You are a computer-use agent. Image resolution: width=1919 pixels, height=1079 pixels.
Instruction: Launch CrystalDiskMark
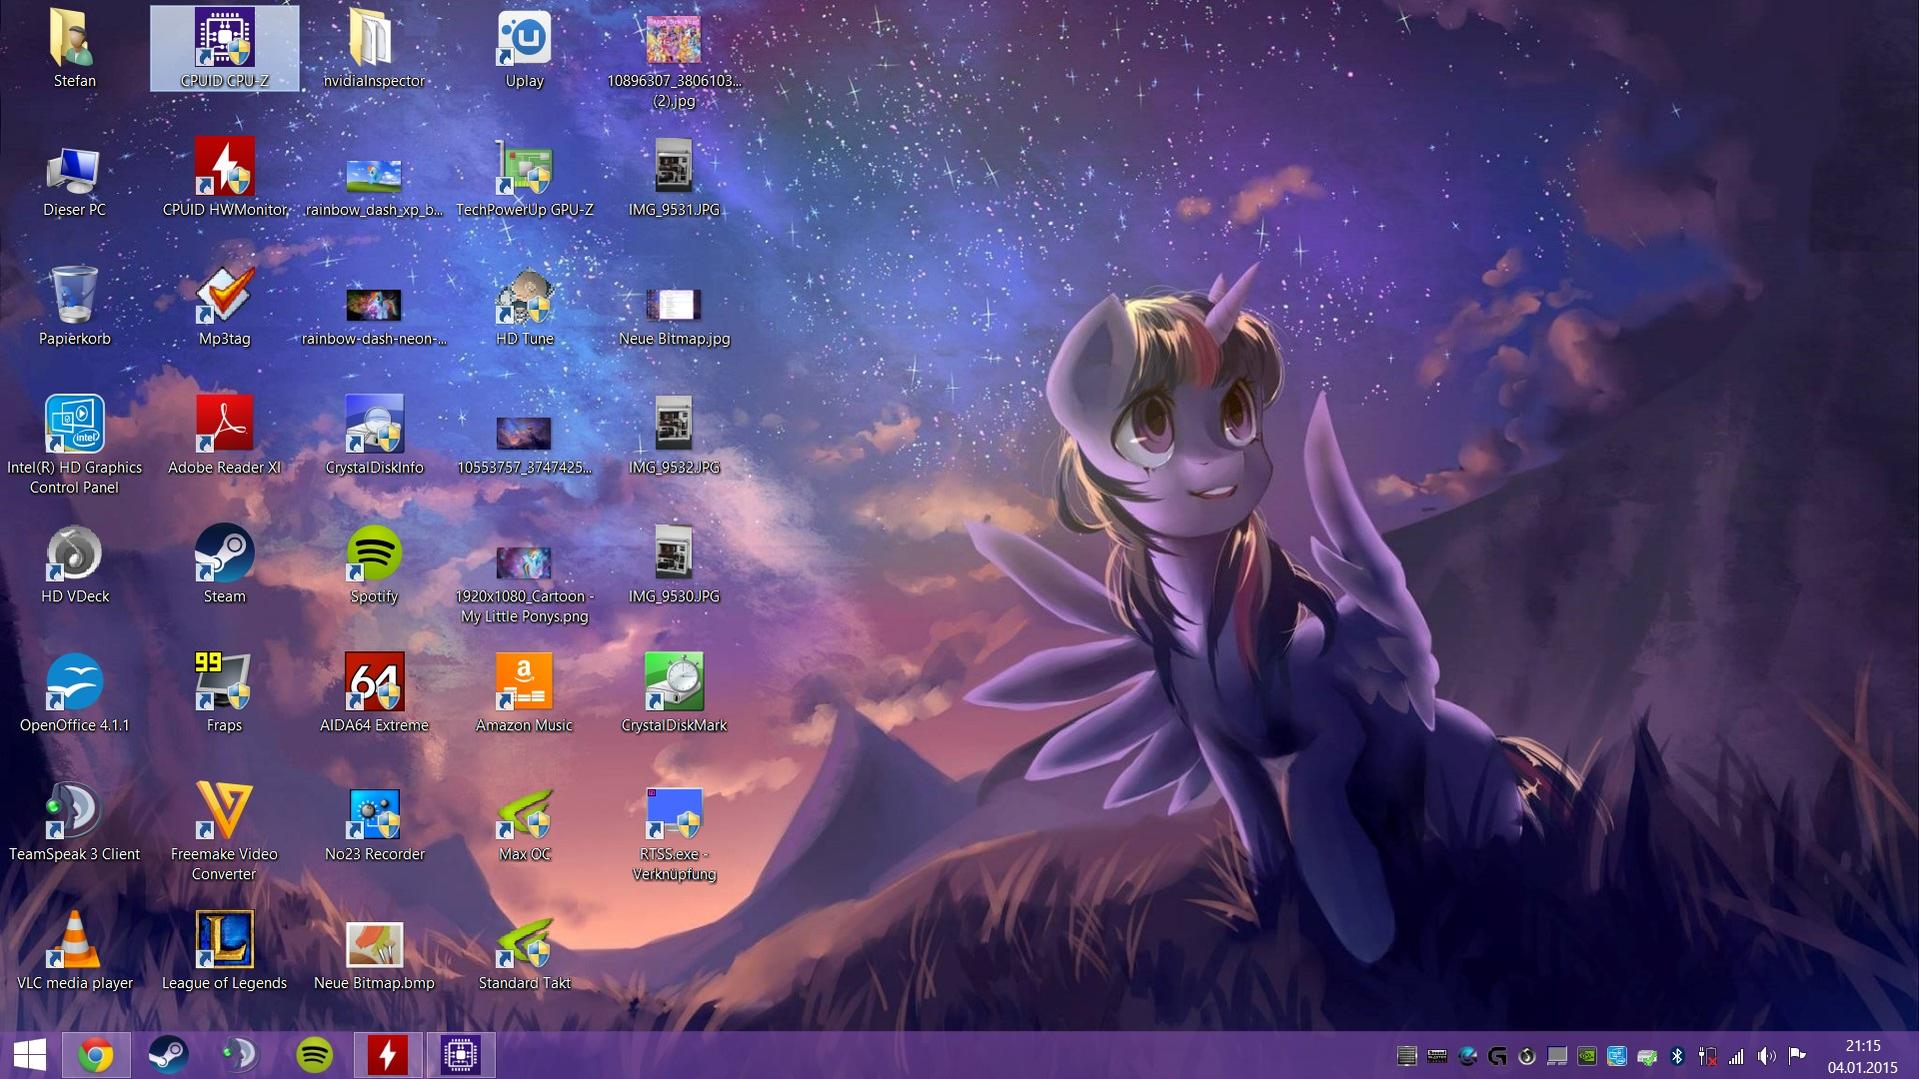point(674,695)
